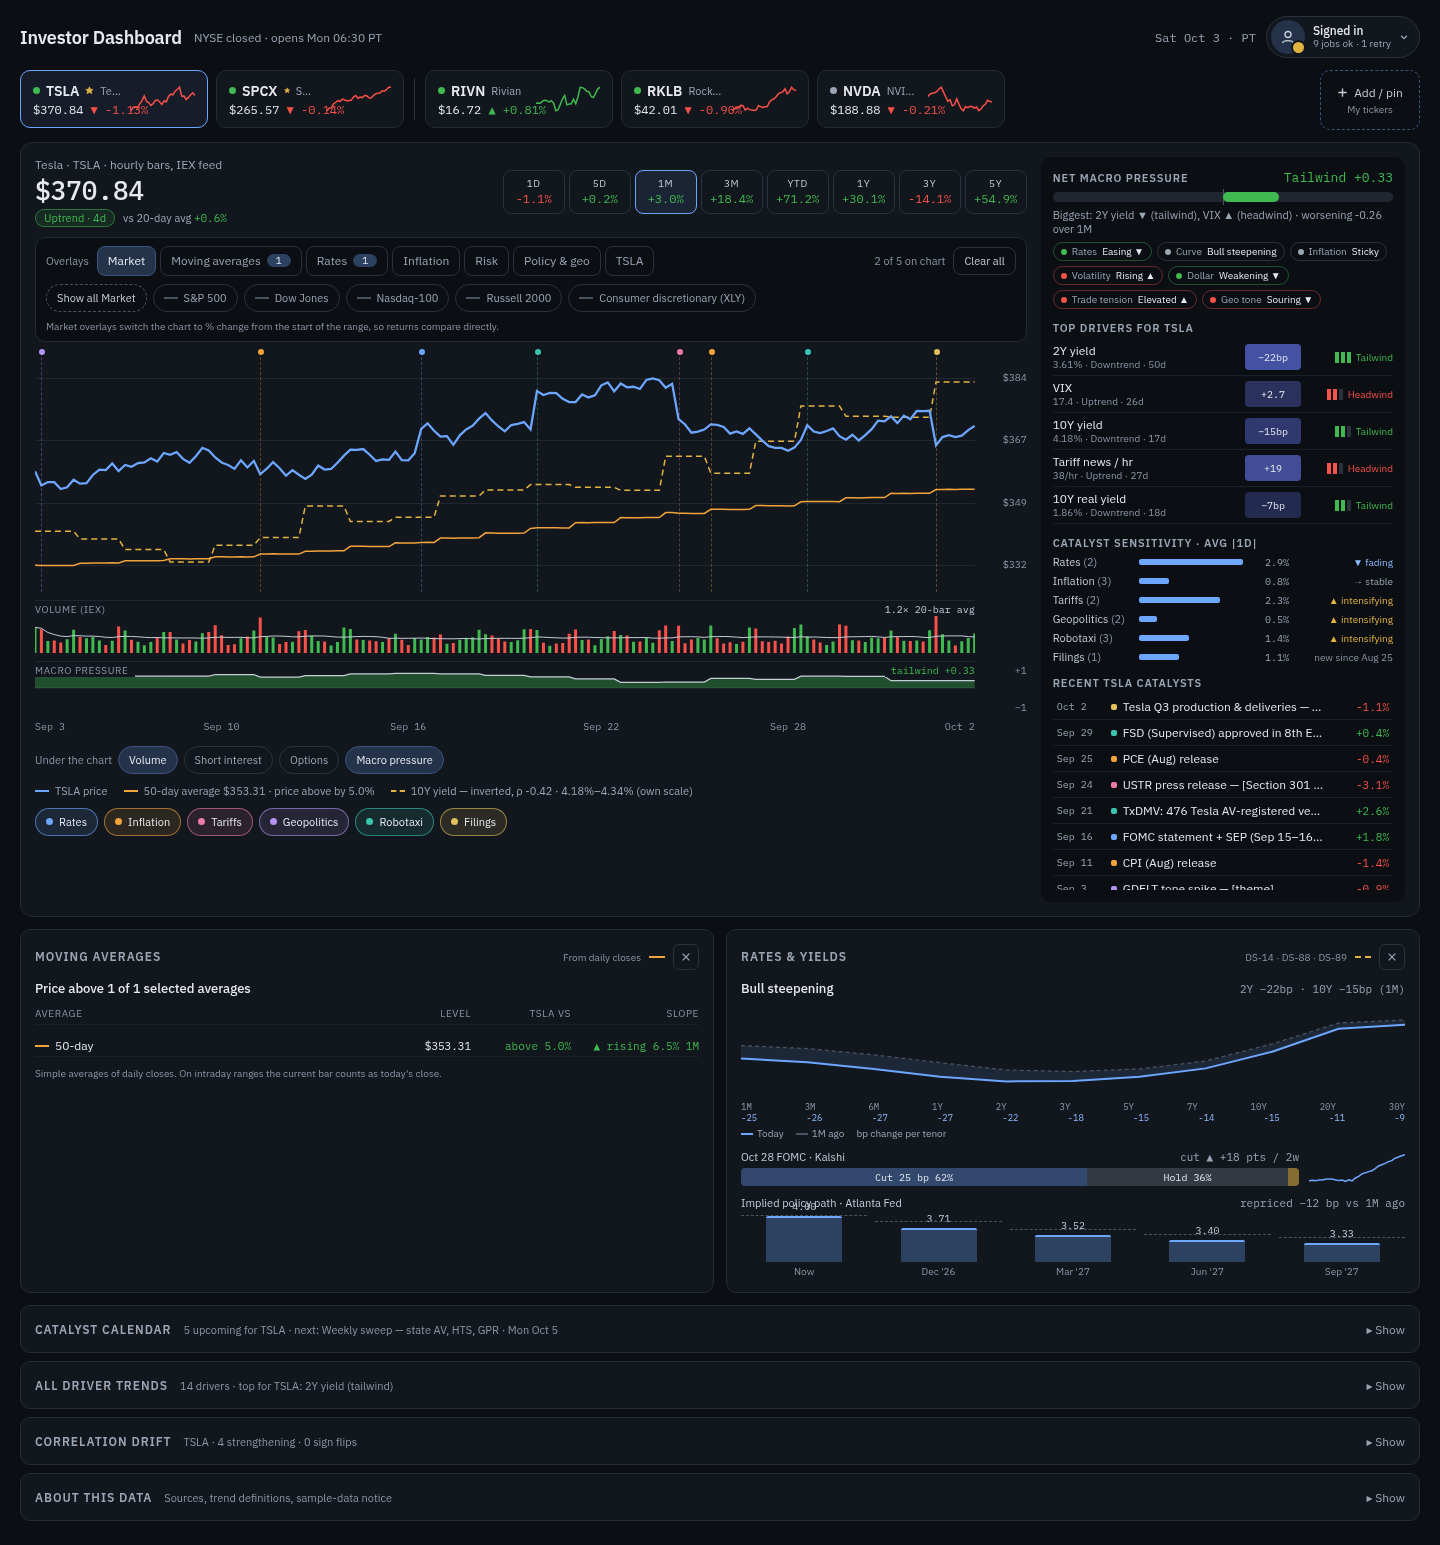
Task: Toggle the Short interest view
Action: coord(228,760)
